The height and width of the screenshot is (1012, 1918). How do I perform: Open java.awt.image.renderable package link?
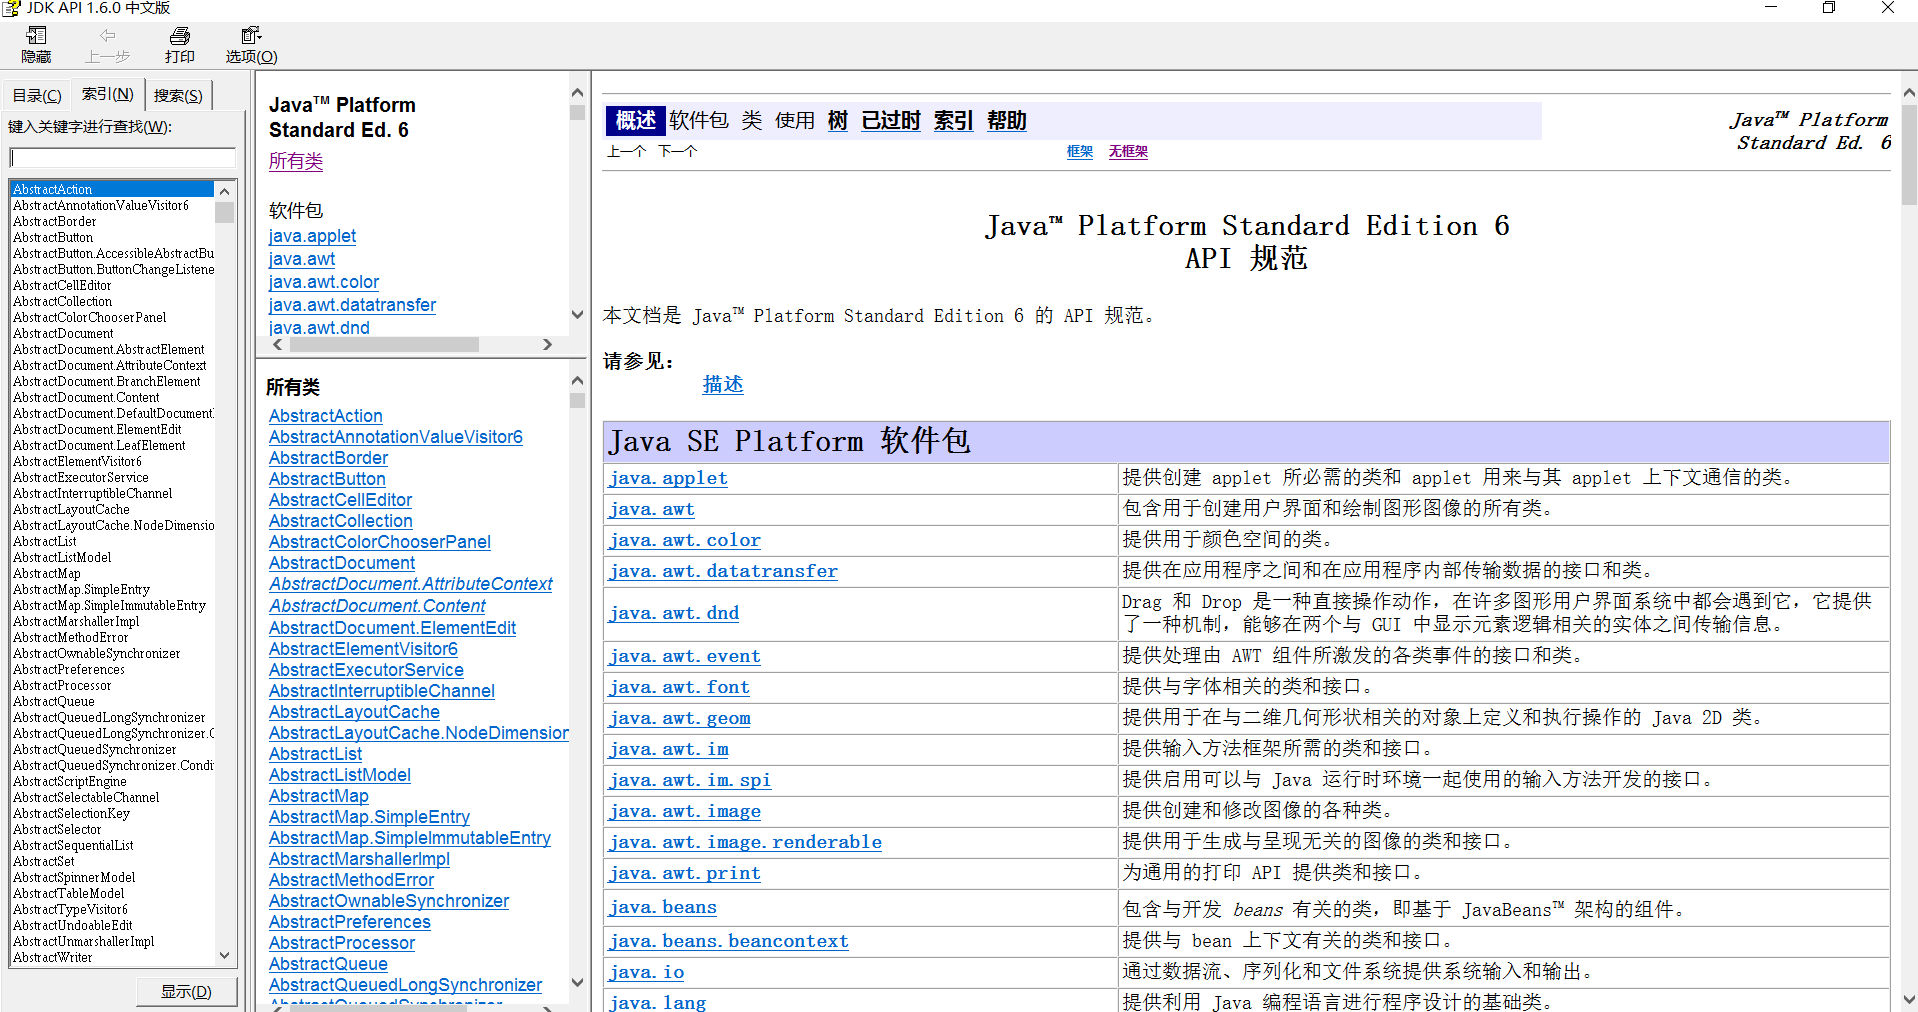[x=745, y=842]
